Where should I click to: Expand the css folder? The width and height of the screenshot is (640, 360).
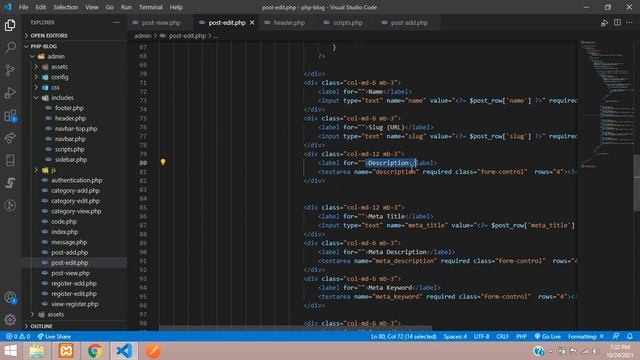click(55, 87)
